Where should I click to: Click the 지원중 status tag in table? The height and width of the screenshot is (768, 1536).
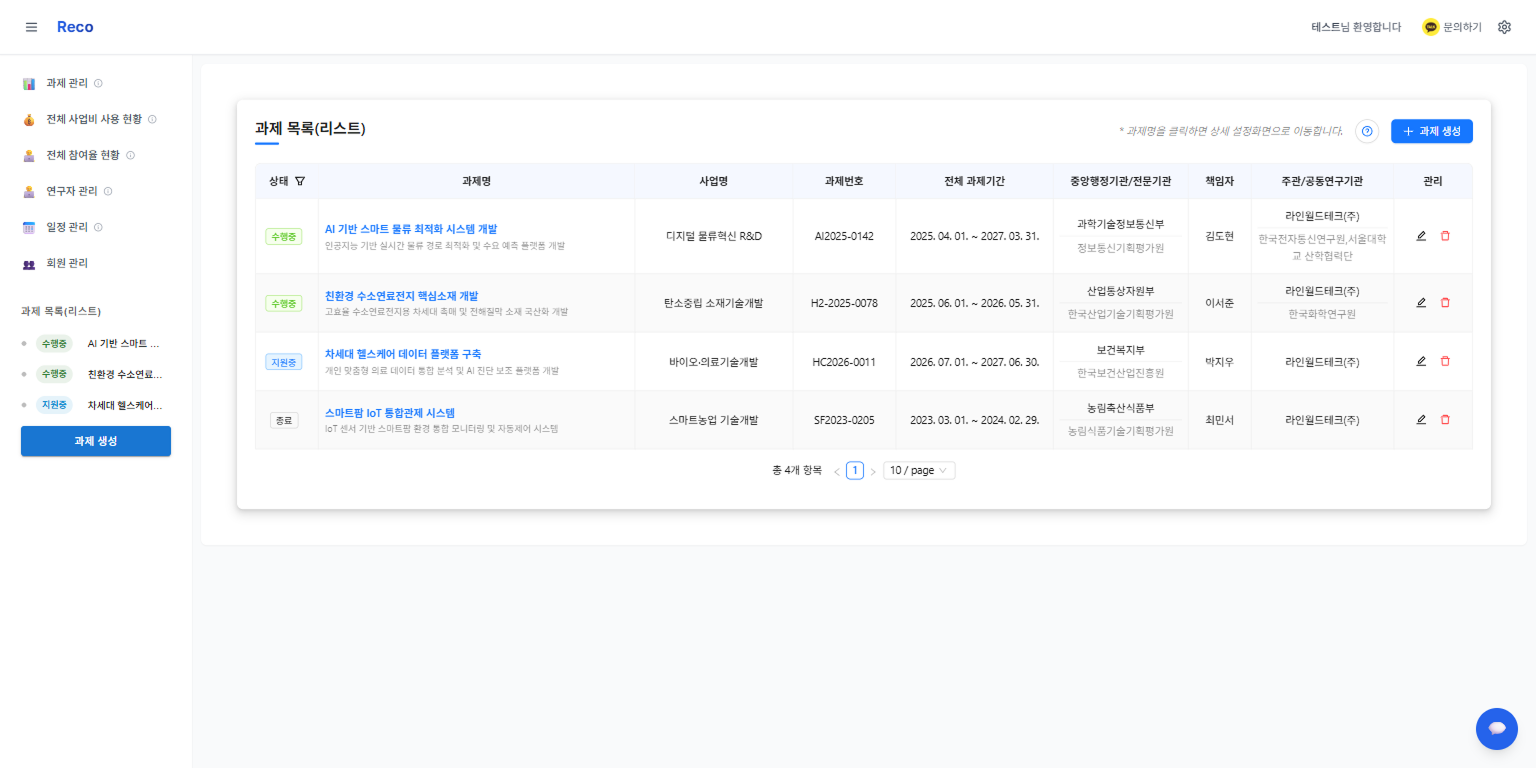pos(284,362)
